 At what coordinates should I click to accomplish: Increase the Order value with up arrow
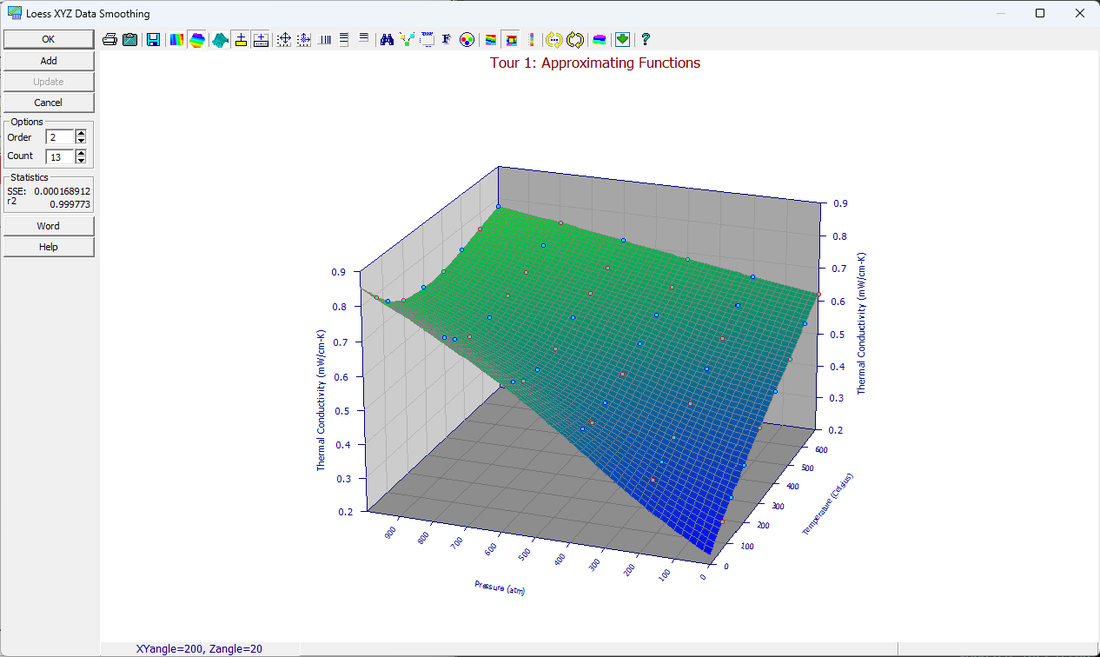click(x=81, y=133)
